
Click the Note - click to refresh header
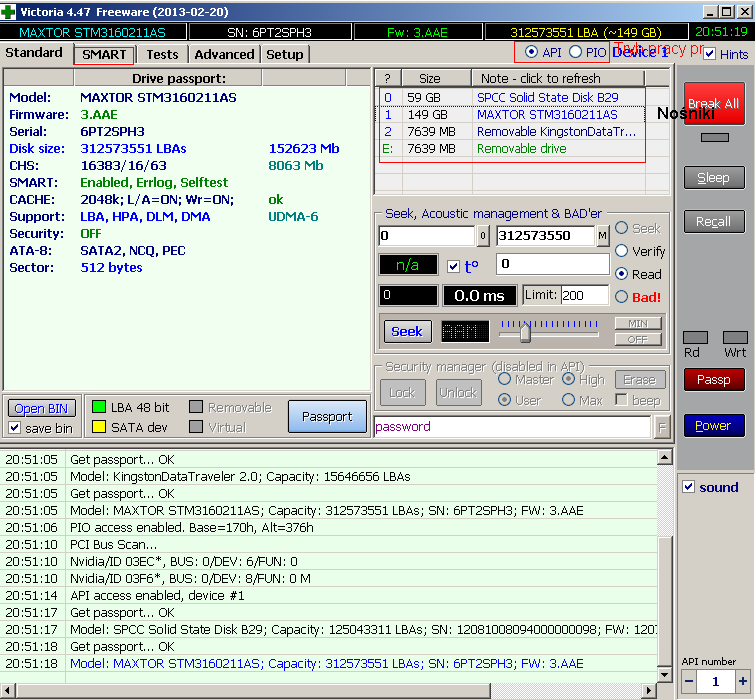point(558,78)
